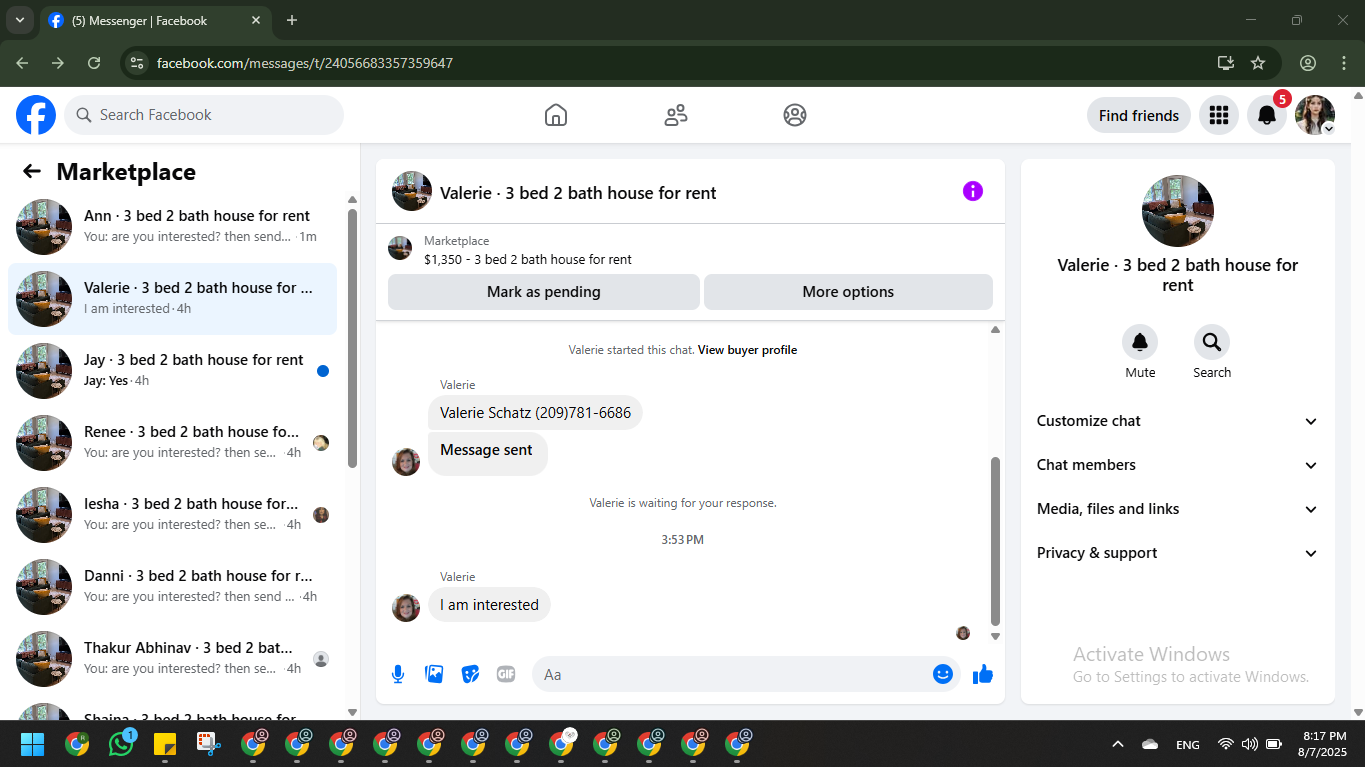Open the Wi-Fi network tray icon
The height and width of the screenshot is (767, 1365).
click(1225, 744)
